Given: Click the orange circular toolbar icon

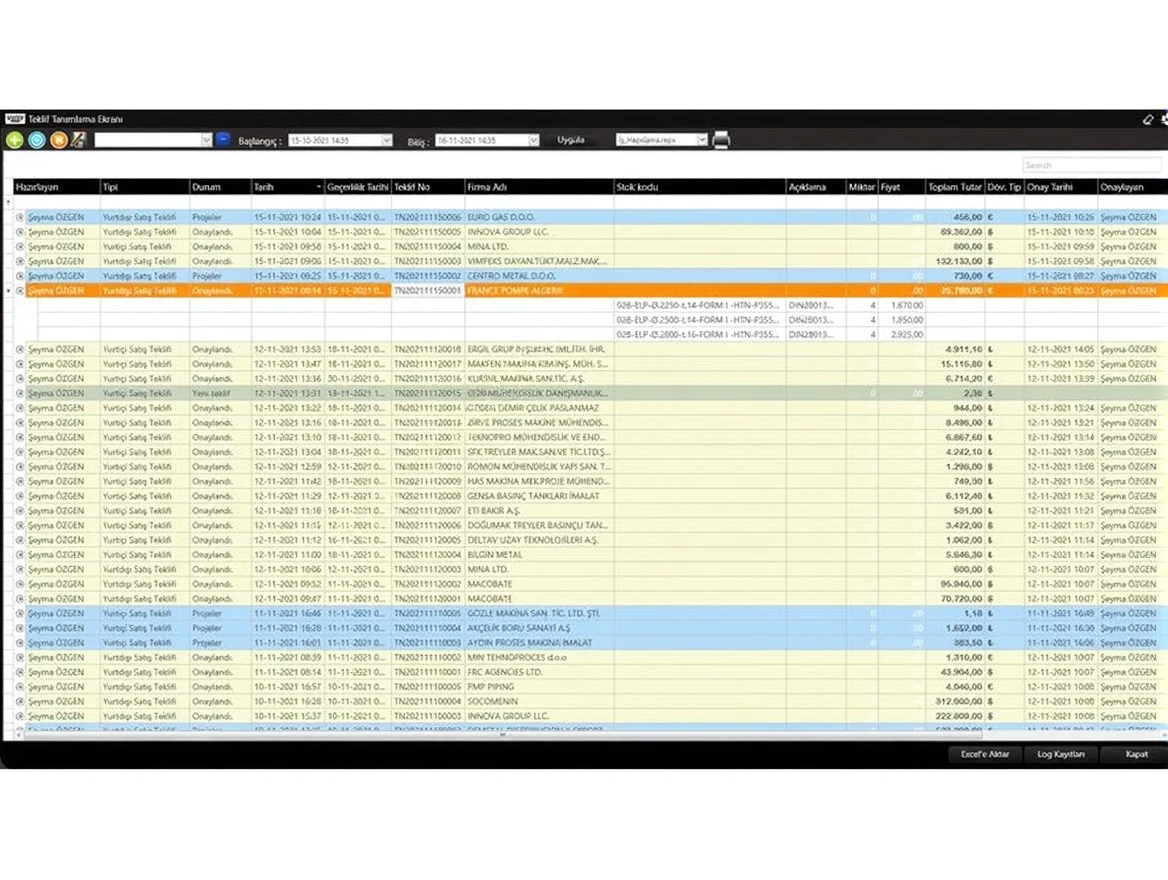Looking at the screenshot, I should pyautogui.click(x=58, y=140).
